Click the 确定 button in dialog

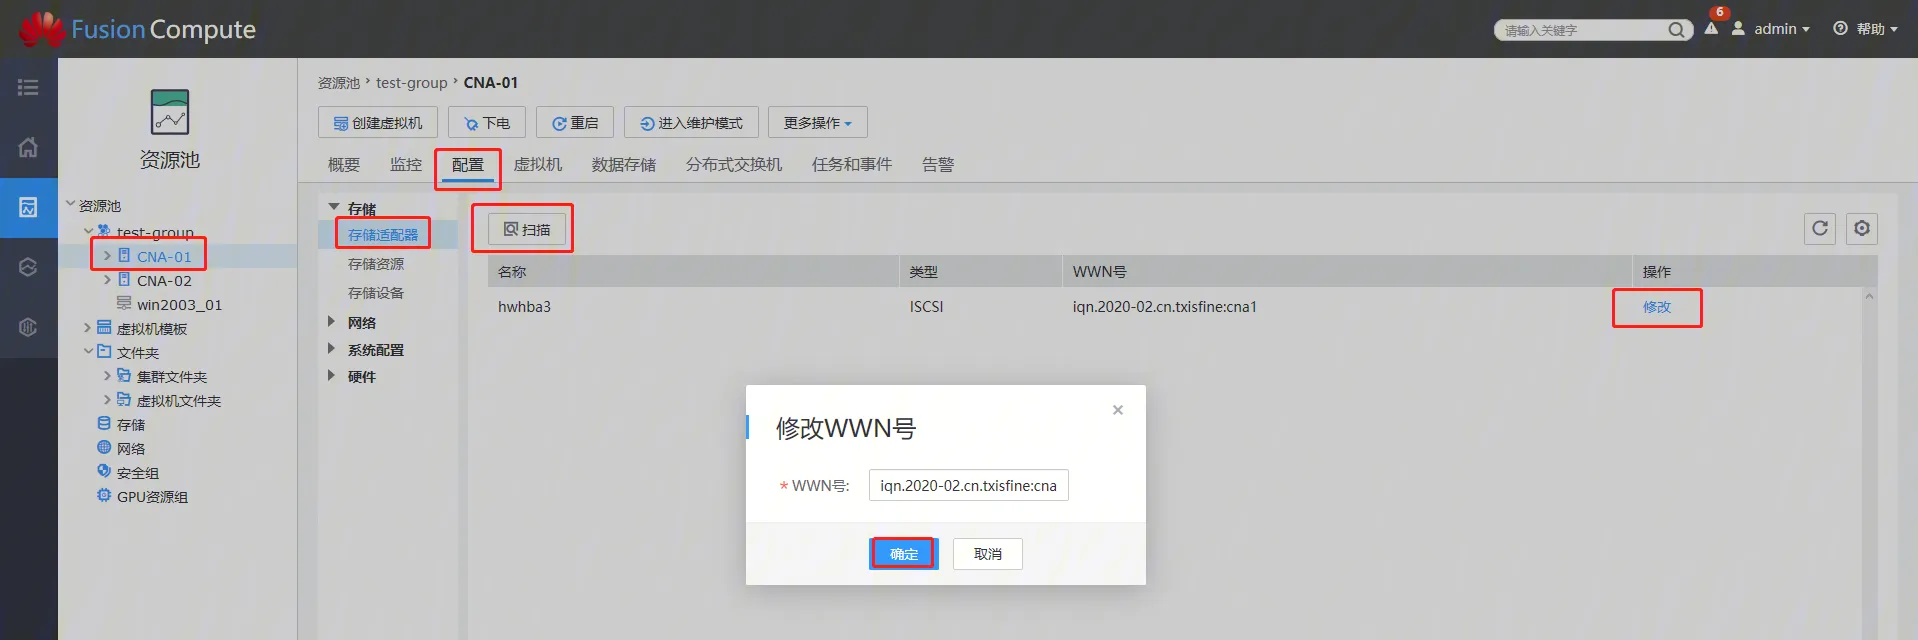(903, 554)
